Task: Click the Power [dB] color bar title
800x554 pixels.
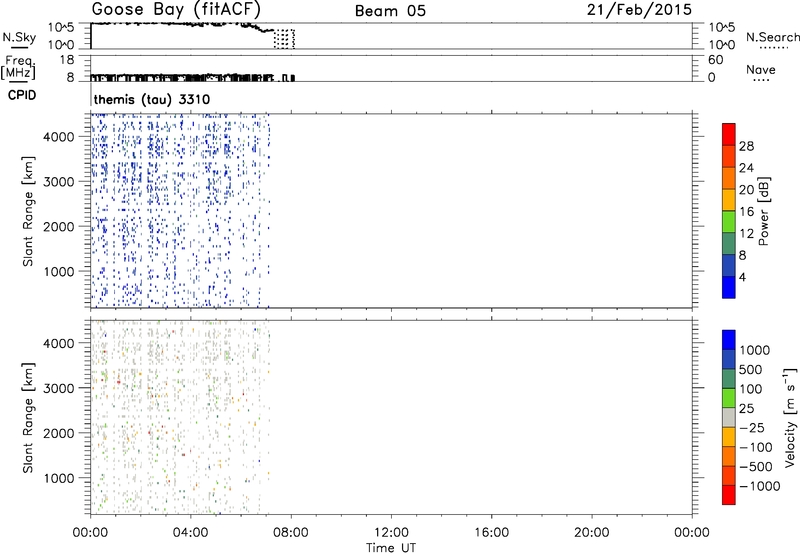Action: pyautogui.click(x=764, y=211)
